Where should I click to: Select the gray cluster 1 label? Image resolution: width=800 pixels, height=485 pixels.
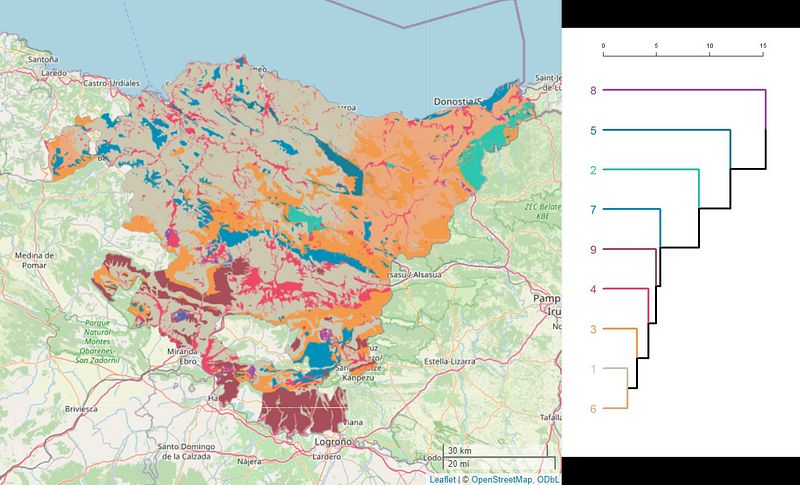tap(593, 369)
